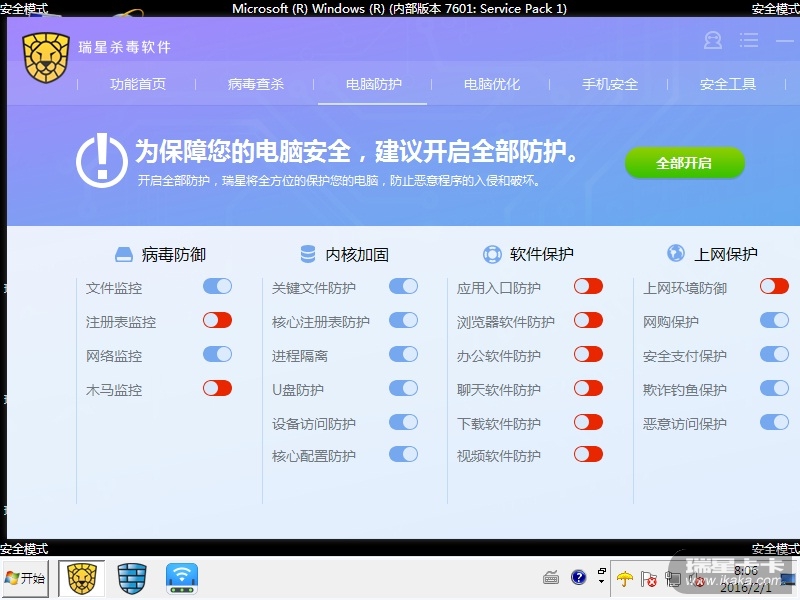Open the menu list icon
The image size is (800, 600).
748,40
